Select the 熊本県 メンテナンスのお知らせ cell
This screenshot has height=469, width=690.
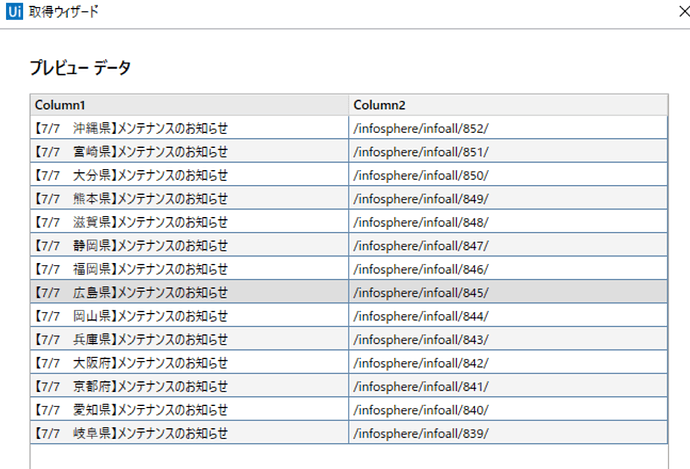pos(190,198)
